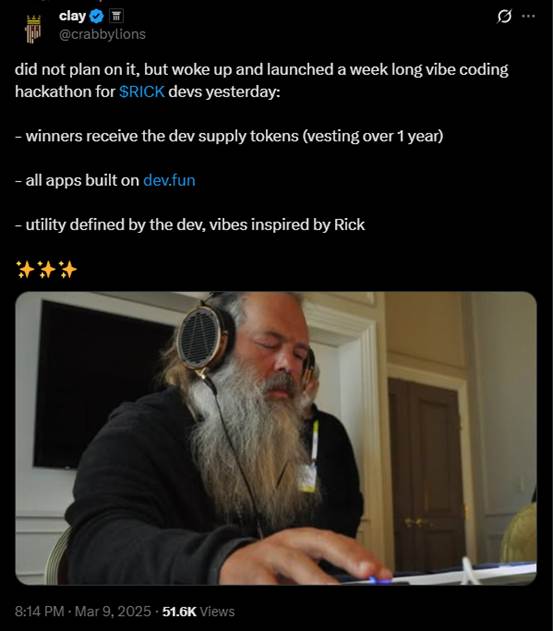
Task: Open the attached photo of bearded man
Action: [x=276, y=438]
